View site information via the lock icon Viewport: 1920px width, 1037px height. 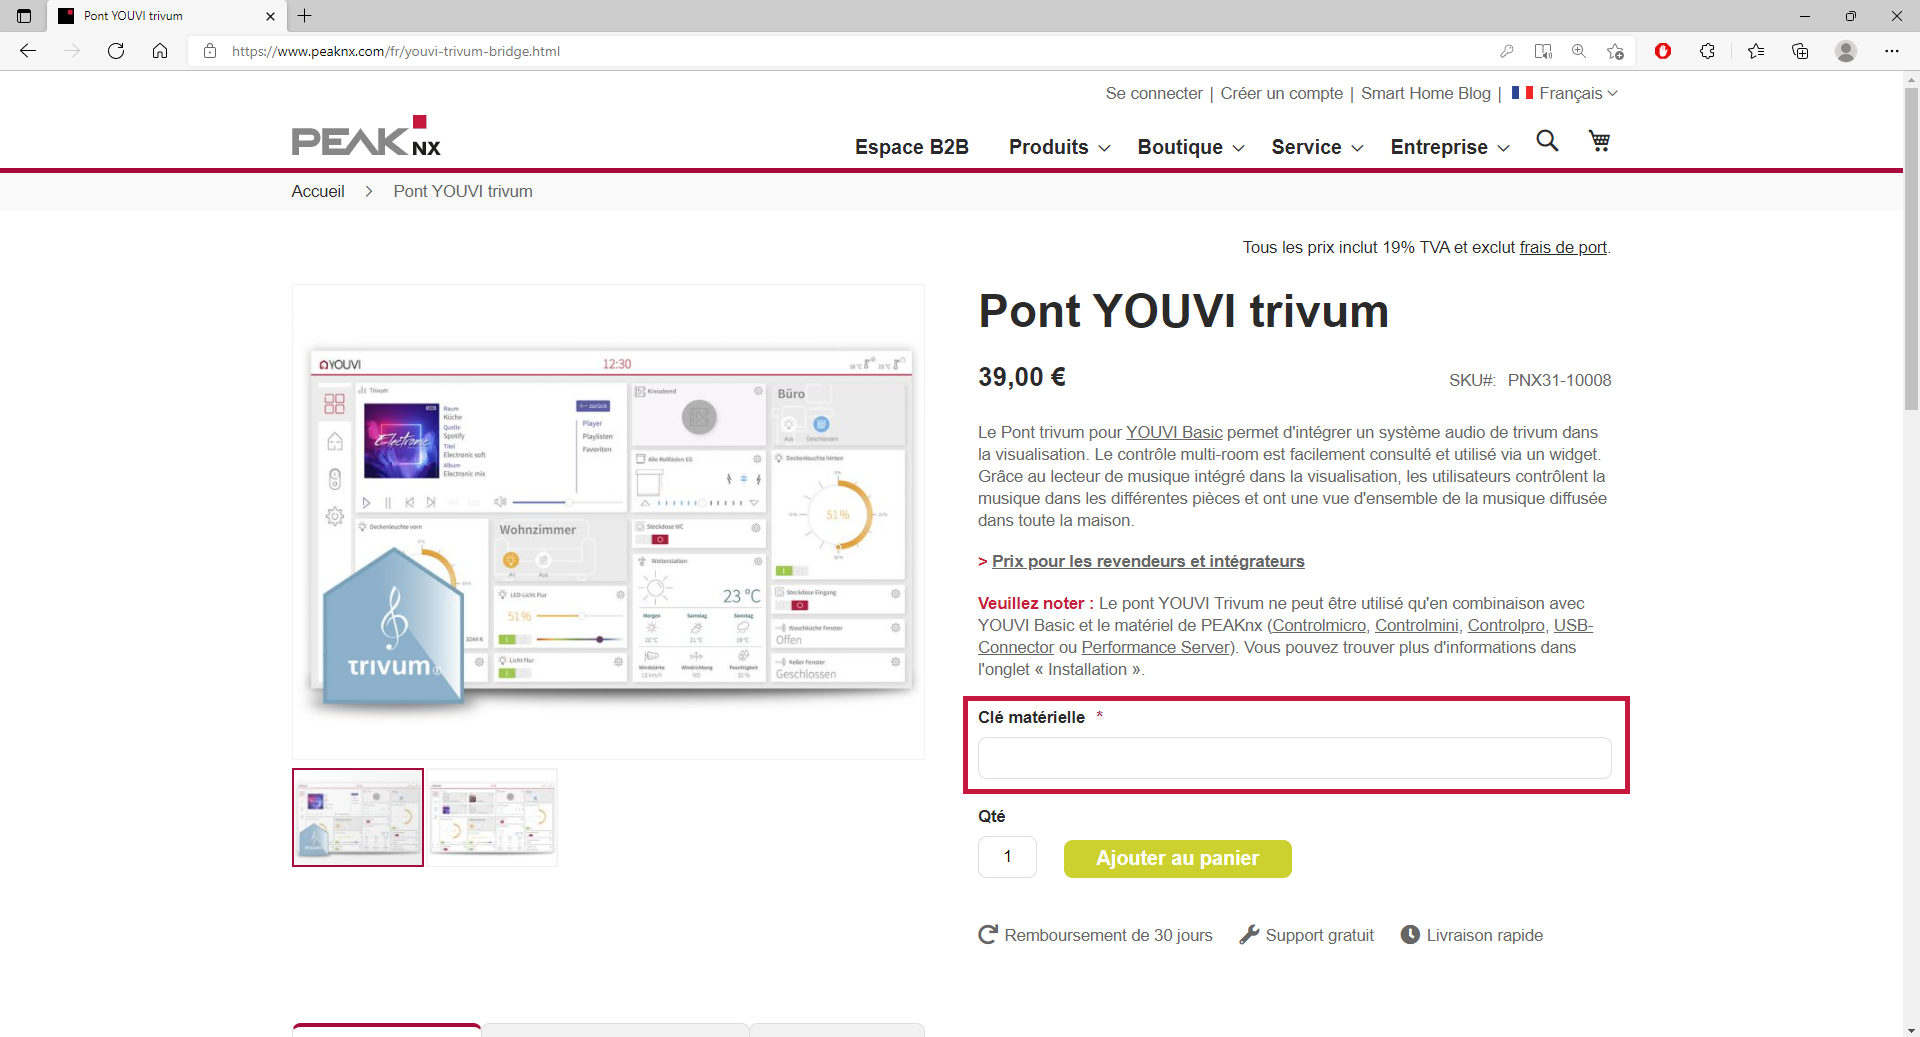(x=210, y=51)
